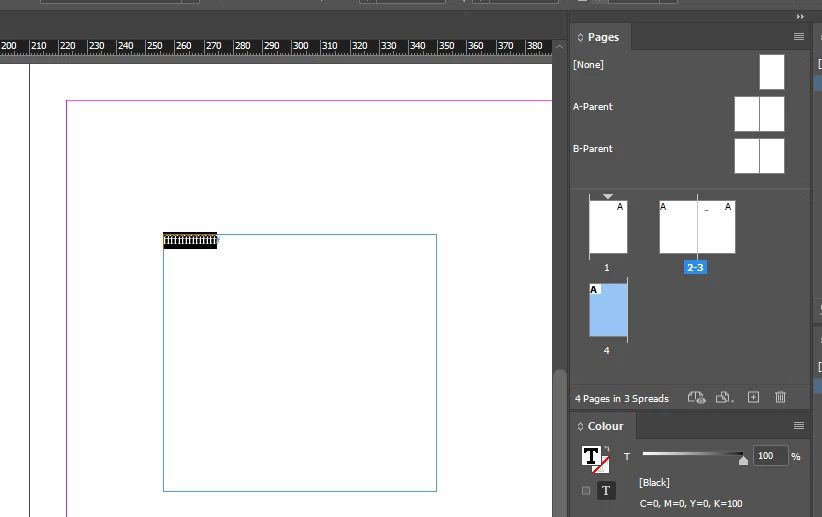Select the A-Parent spread thumbnail
The width and height of the screenshot is (822, 517).
759,114
